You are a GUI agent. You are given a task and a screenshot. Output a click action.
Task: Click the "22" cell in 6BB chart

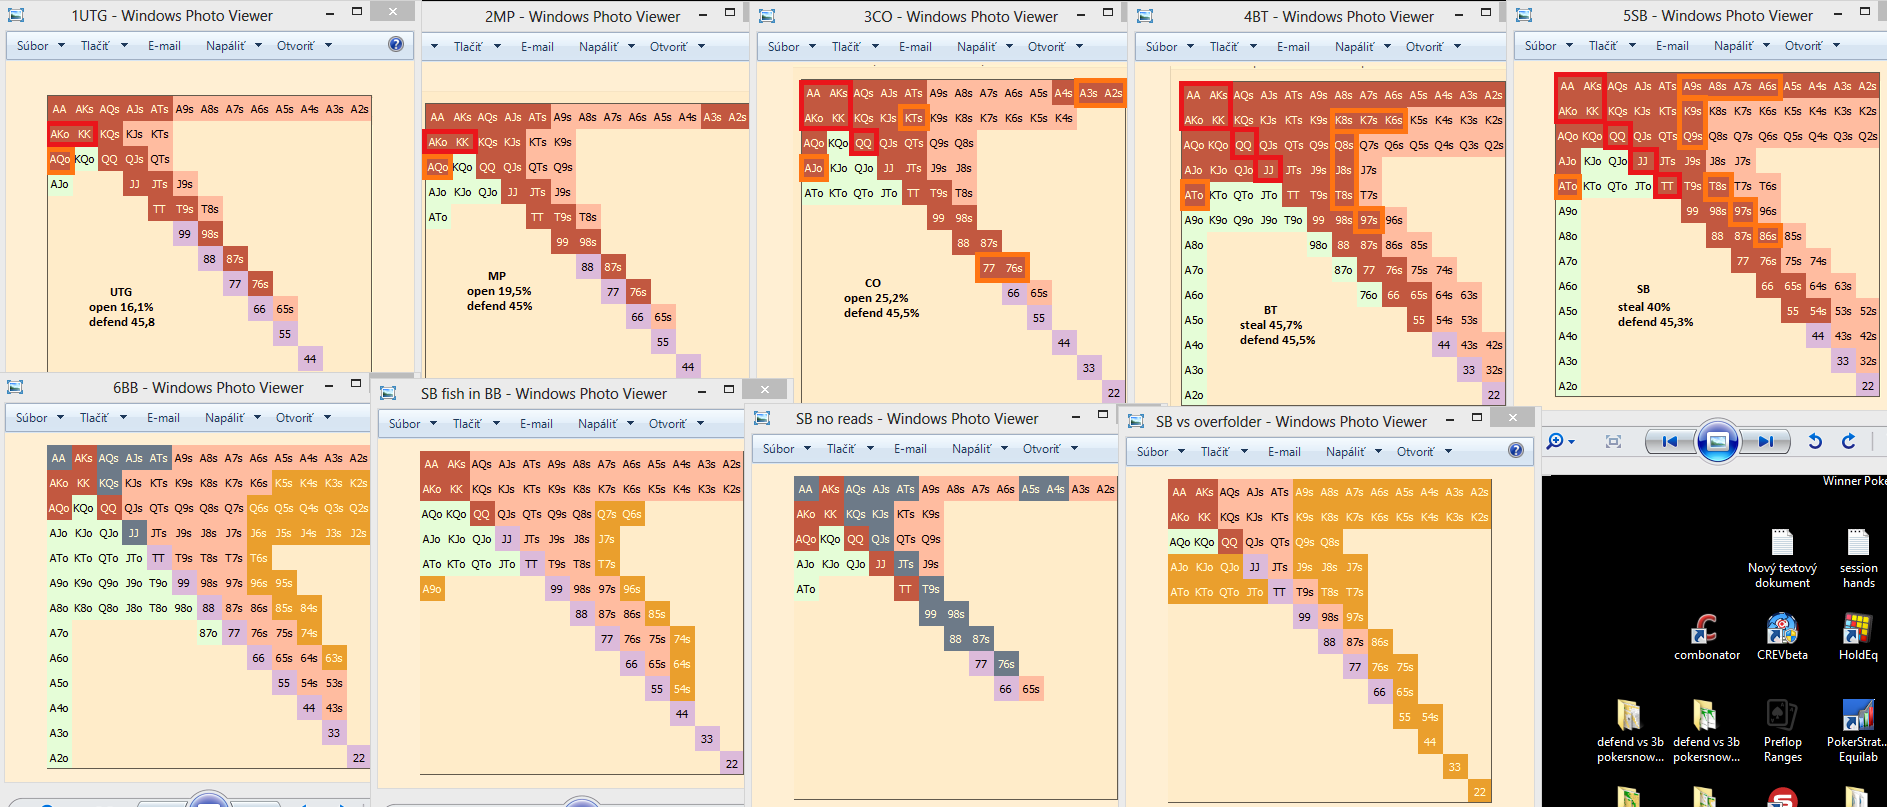tap(359, 758)
